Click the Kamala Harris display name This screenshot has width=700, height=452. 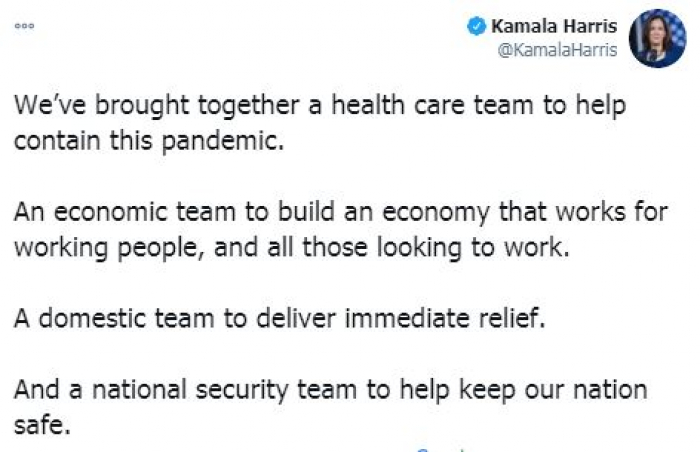click(554, 27)
